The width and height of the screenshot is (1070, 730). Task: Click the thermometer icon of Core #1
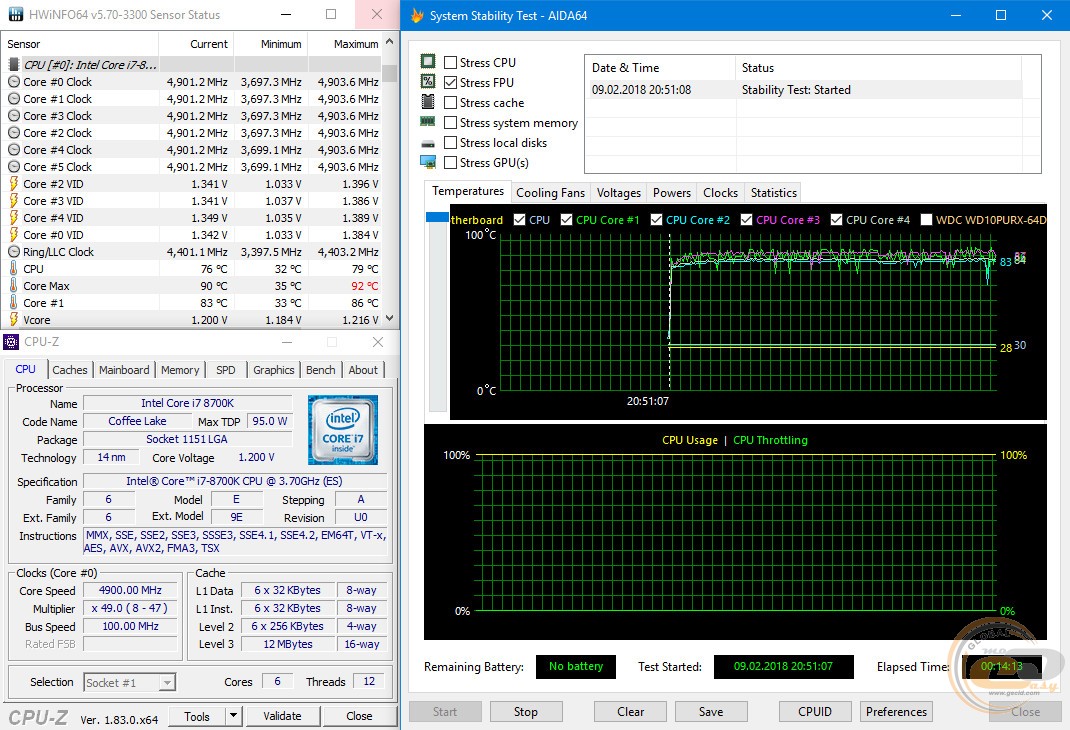(14, 302)
